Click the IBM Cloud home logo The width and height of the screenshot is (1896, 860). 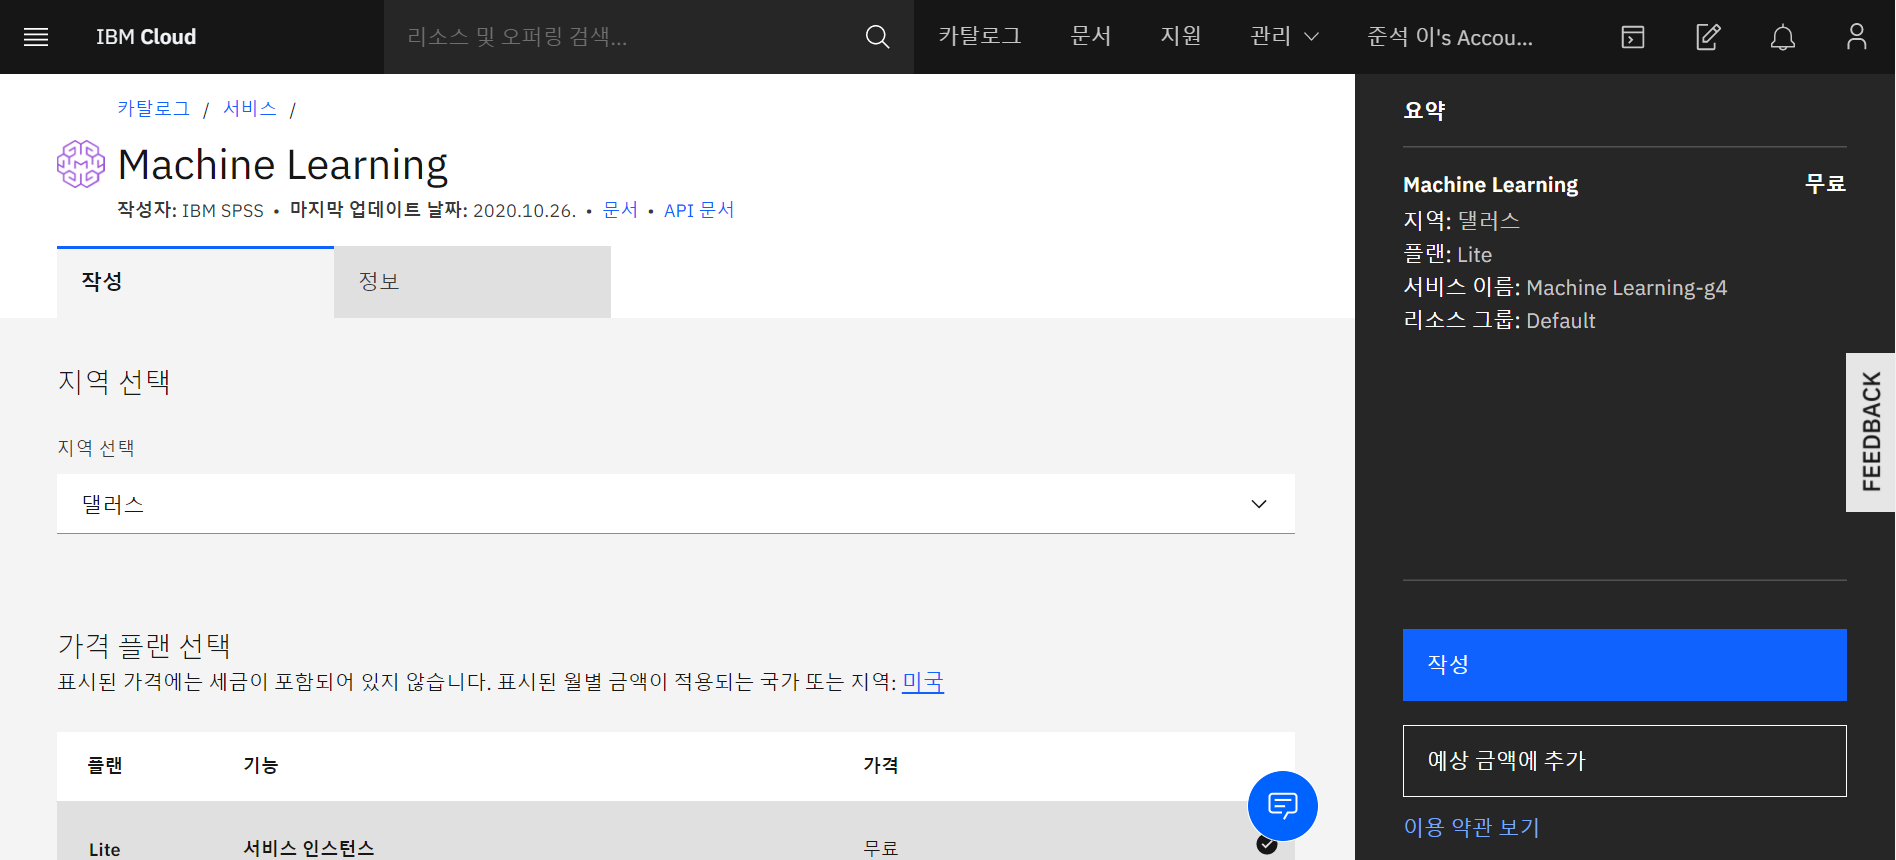[146, 37]
